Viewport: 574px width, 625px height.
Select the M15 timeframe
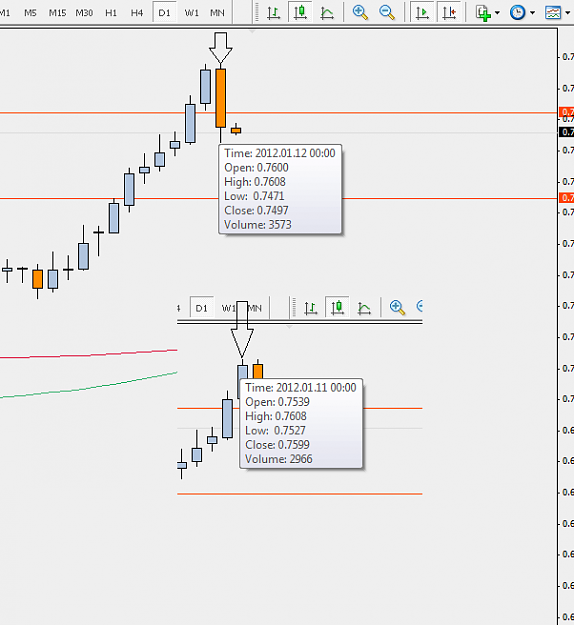57,13
